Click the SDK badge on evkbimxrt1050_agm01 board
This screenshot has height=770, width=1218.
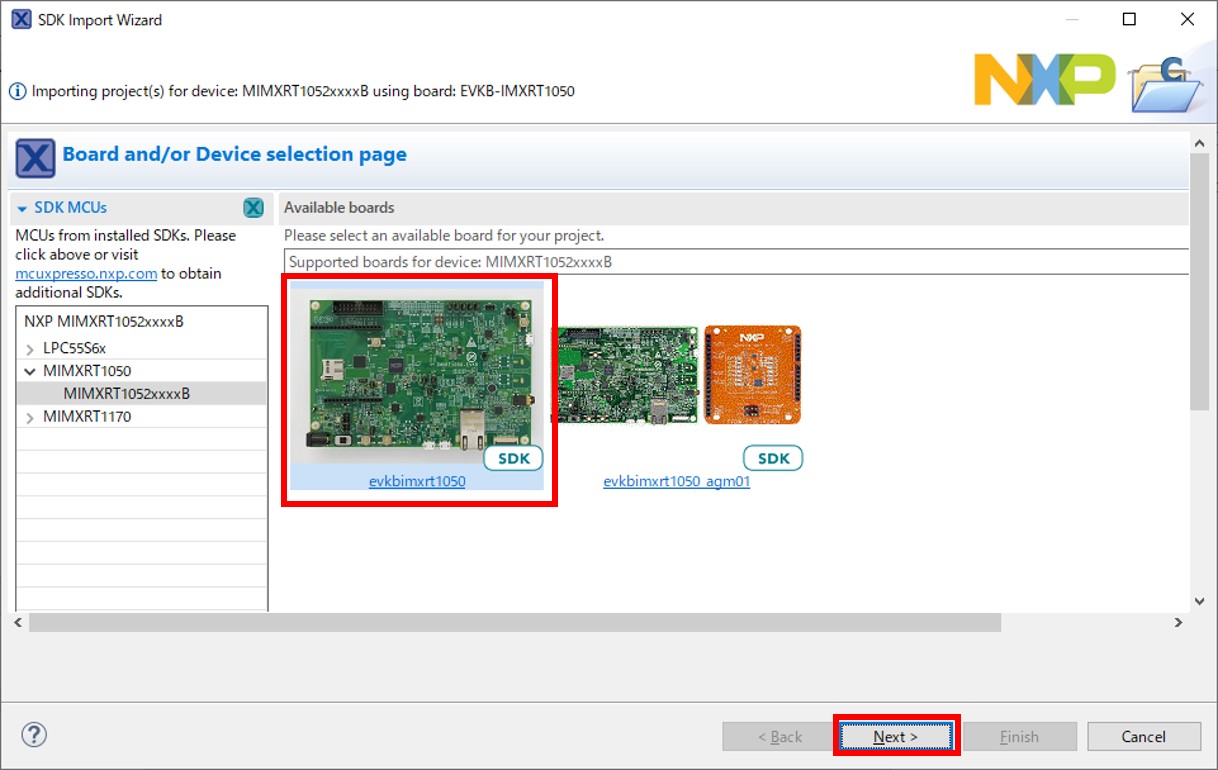pos(773,458)
